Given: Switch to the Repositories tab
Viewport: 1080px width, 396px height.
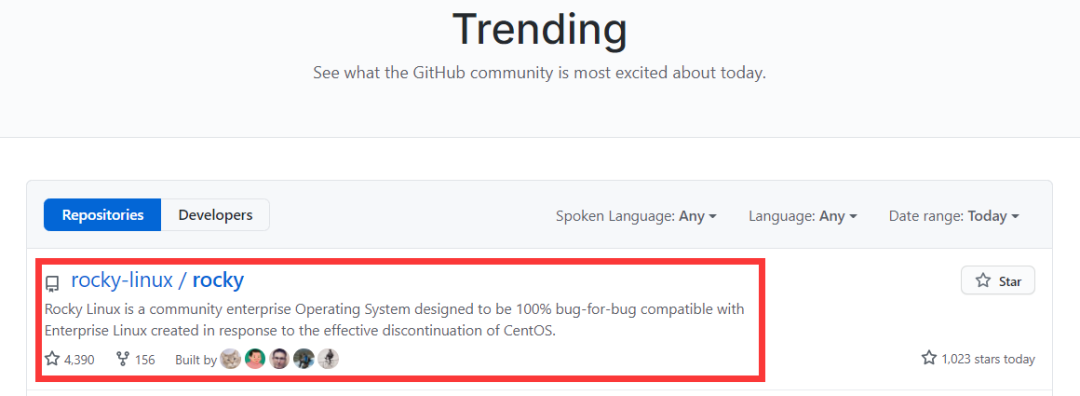Looking at the screenshot, I should 103,215.
